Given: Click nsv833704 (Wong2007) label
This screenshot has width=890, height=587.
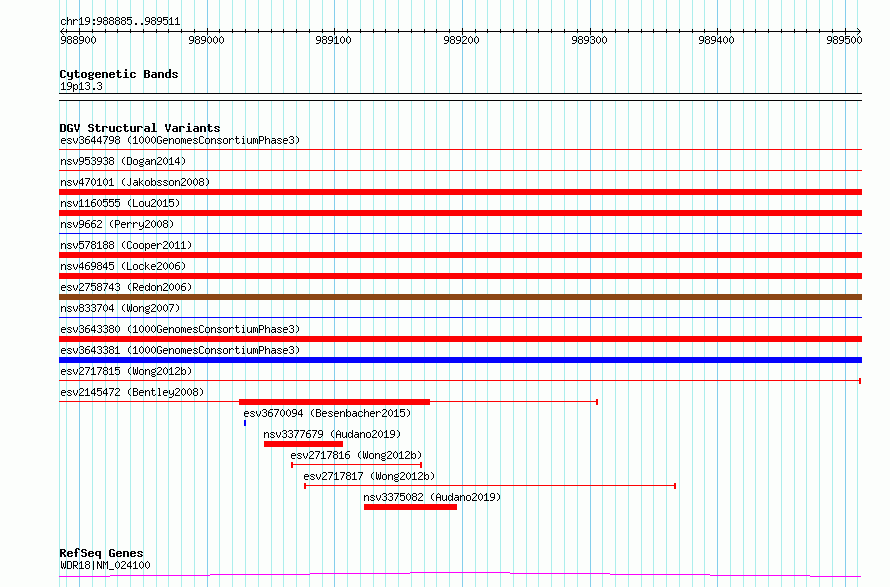Looking at the screenshot, I should [x=120, y=308].
